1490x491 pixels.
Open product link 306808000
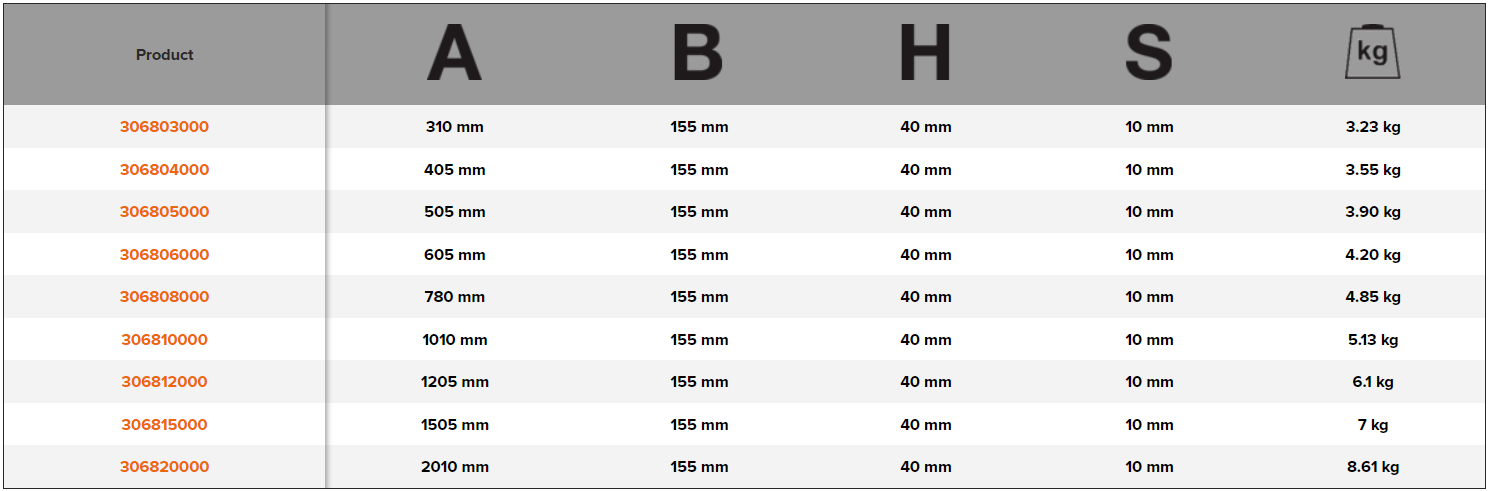tap(164, 297)
